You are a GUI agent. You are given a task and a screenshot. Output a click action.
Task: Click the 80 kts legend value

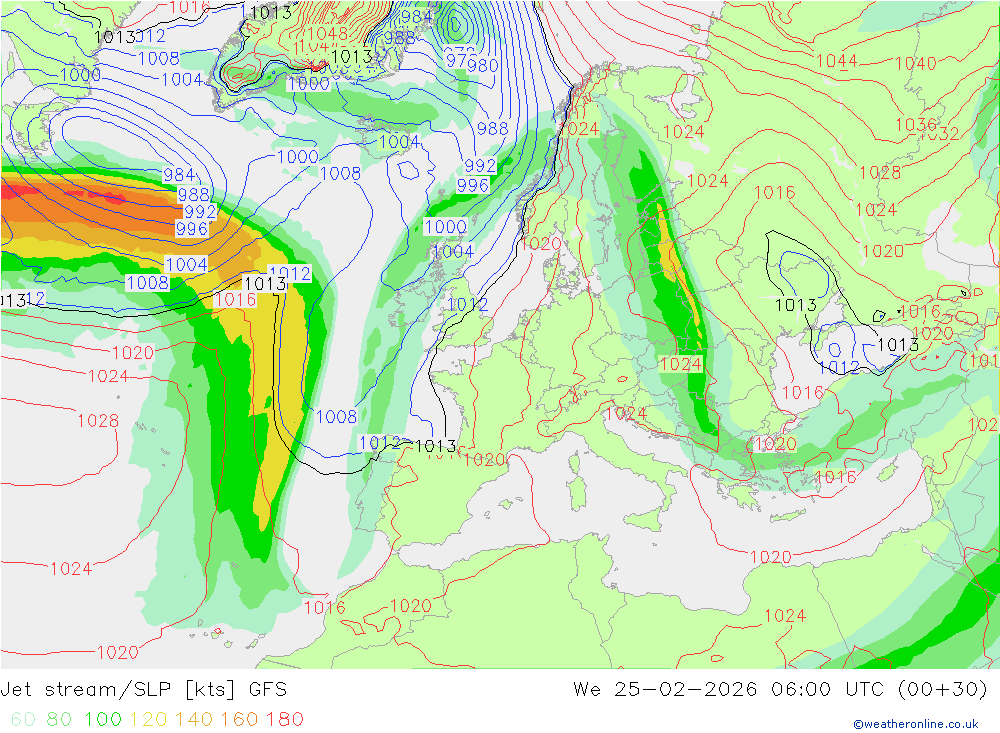coord(59,719)
